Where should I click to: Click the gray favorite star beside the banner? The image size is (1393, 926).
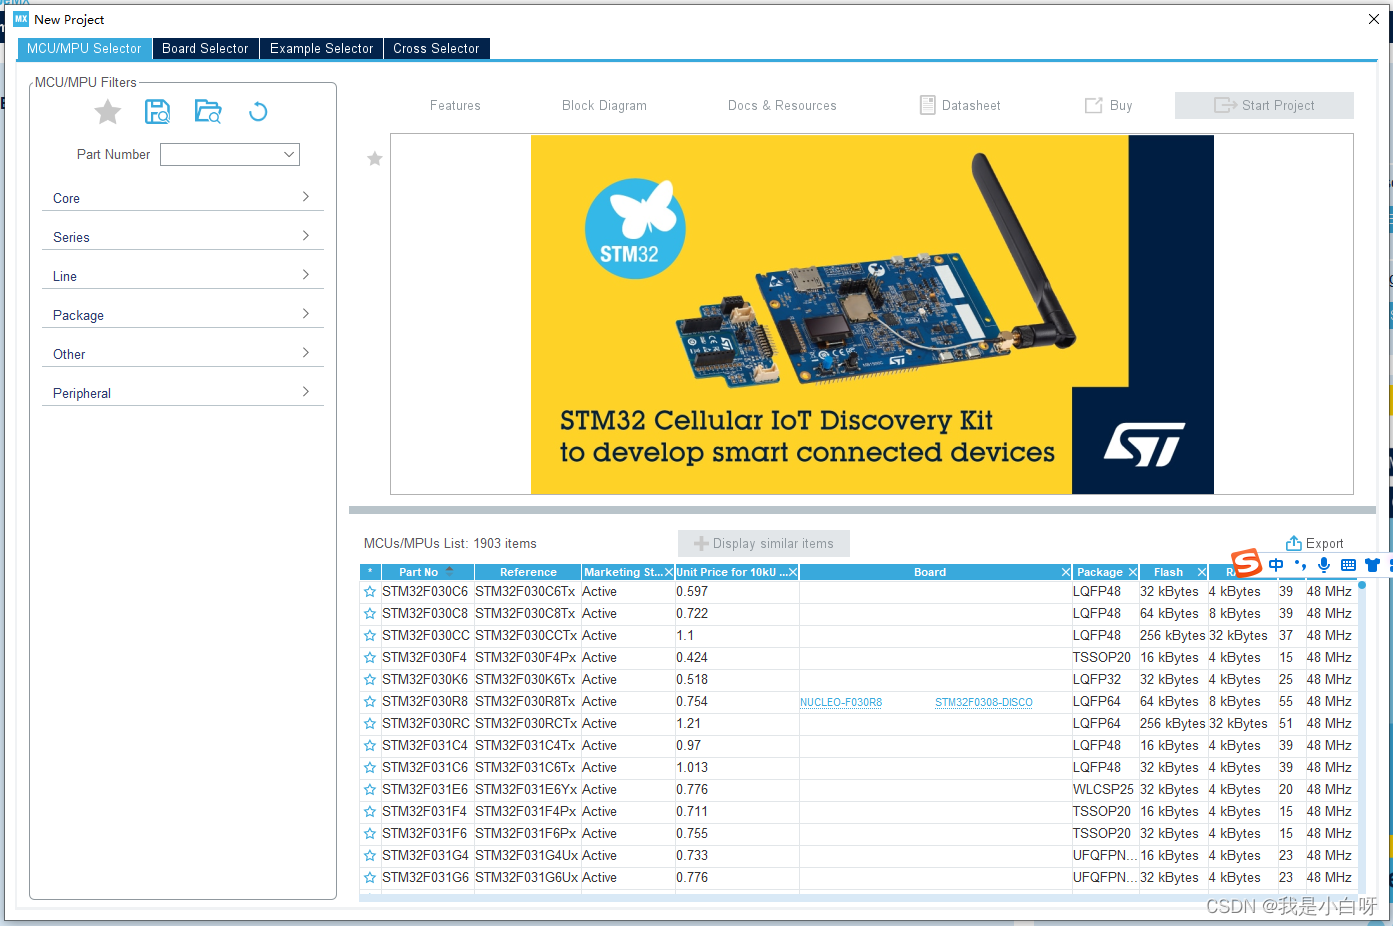coord(375,158)
